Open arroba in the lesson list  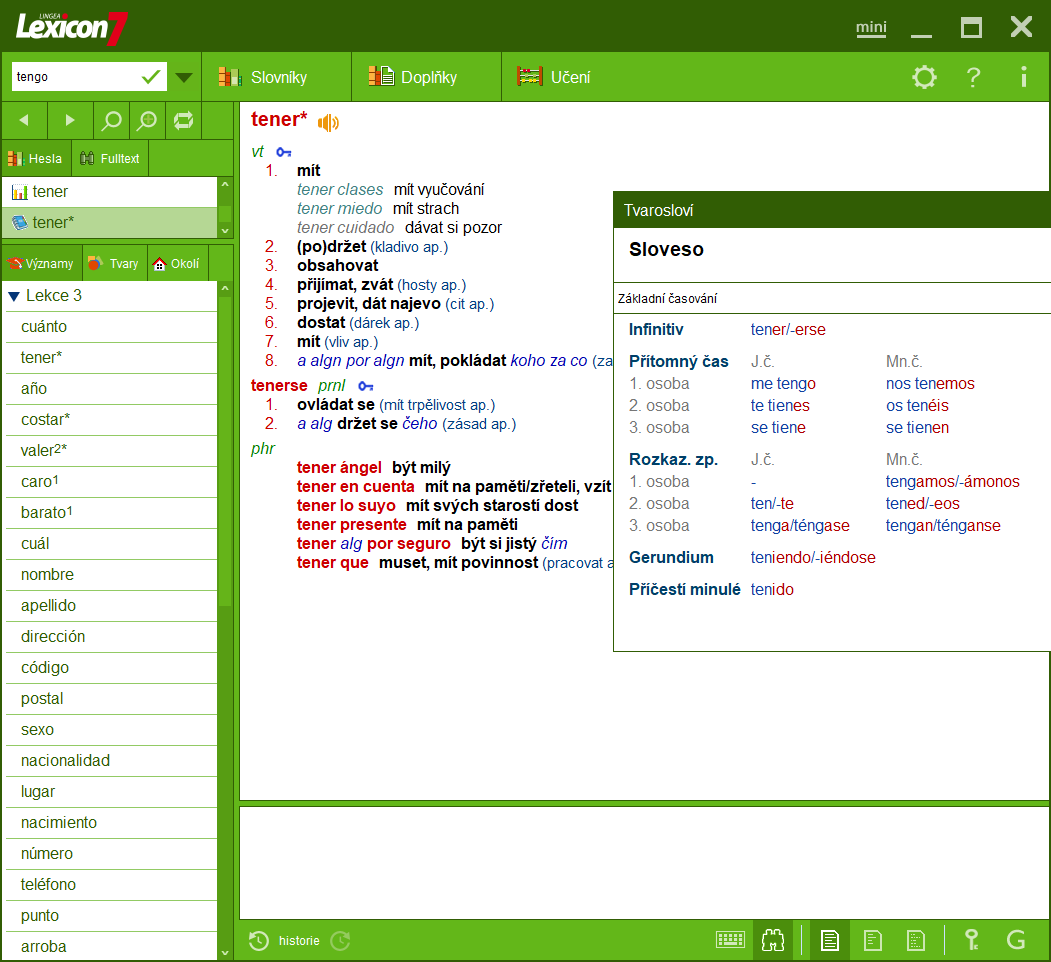click(111, 947)
